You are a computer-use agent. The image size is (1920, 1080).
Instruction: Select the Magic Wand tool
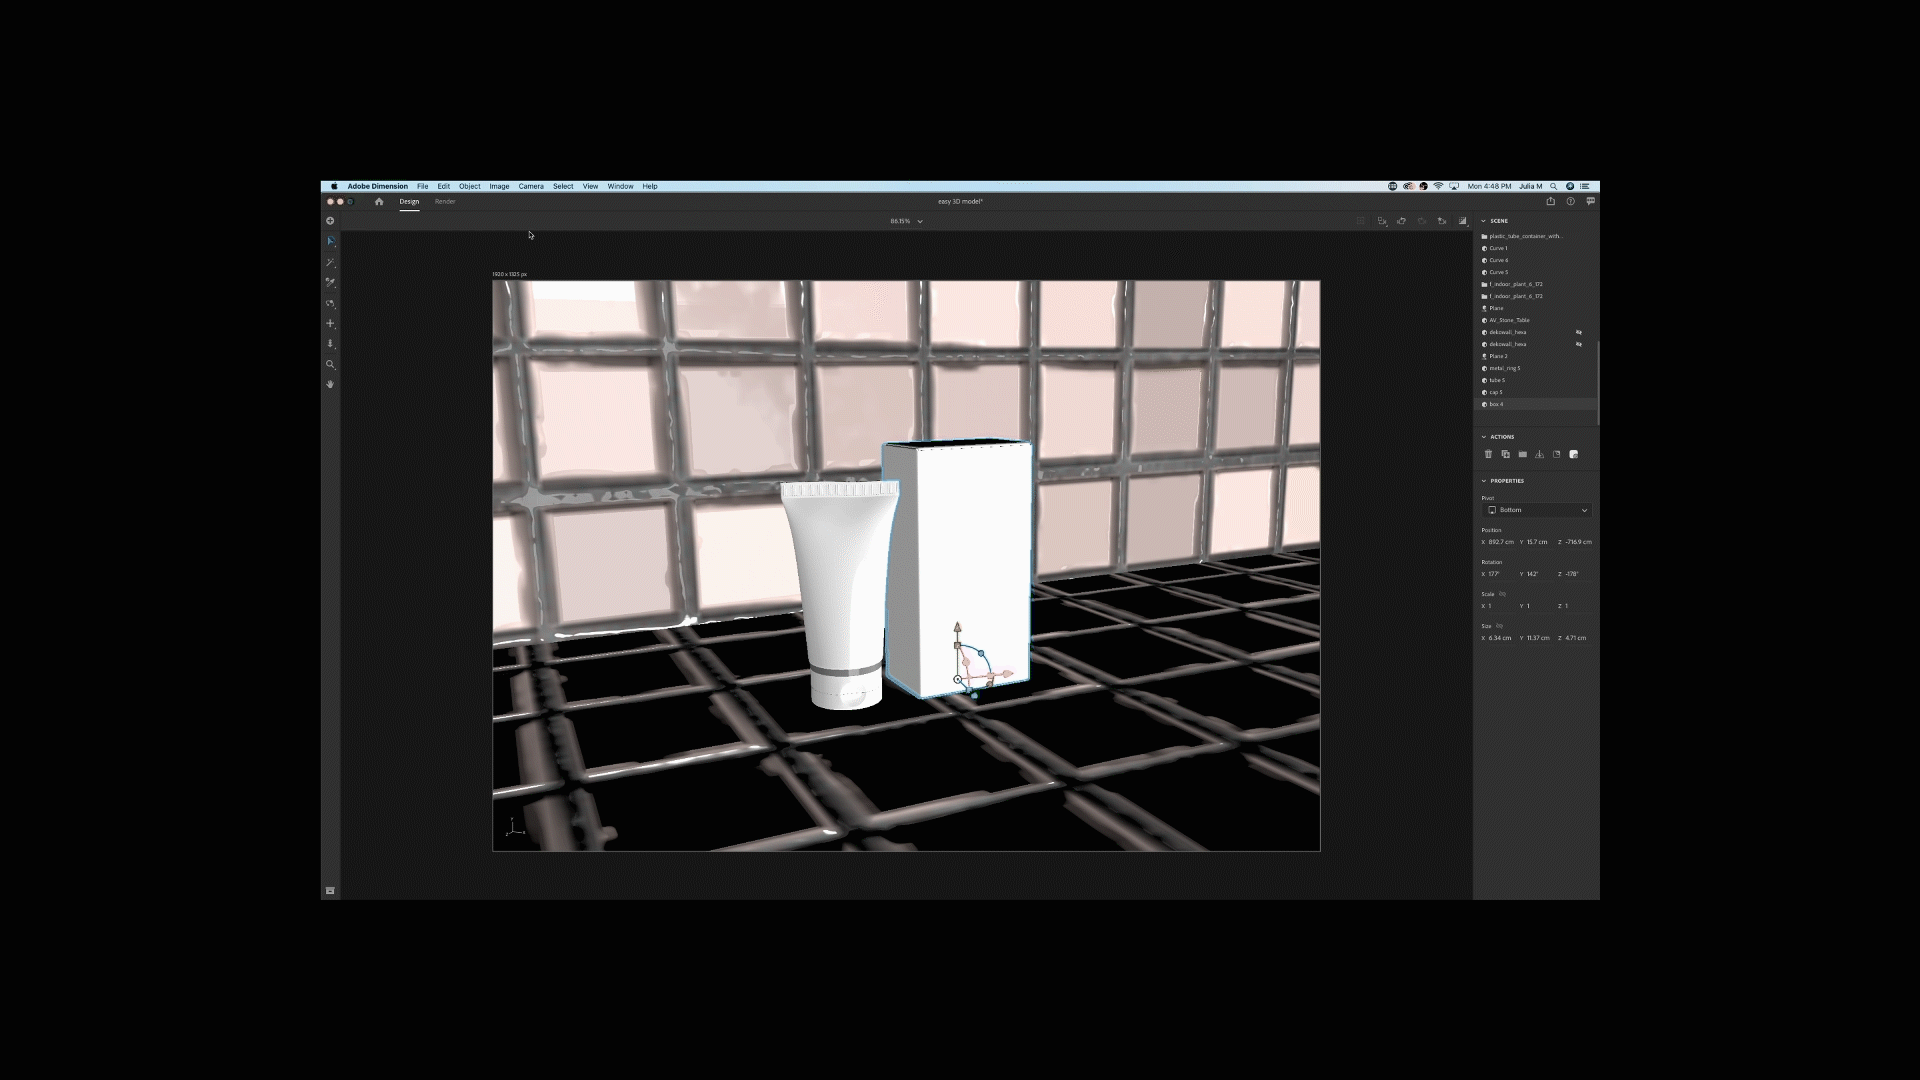(330, 262)
